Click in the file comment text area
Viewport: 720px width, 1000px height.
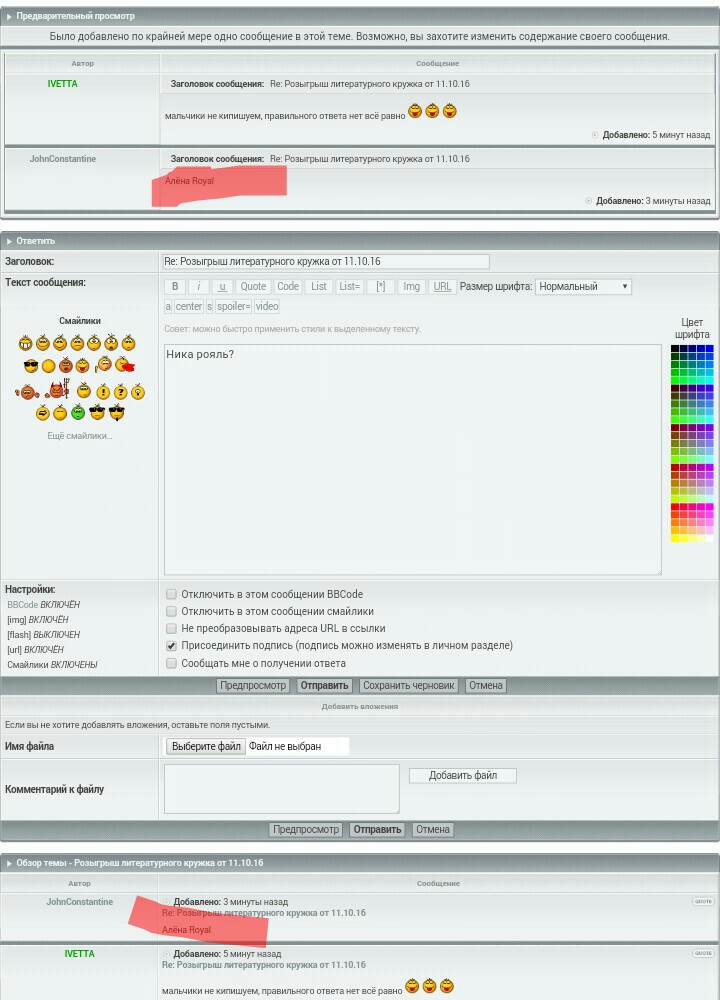coord(281,789)
